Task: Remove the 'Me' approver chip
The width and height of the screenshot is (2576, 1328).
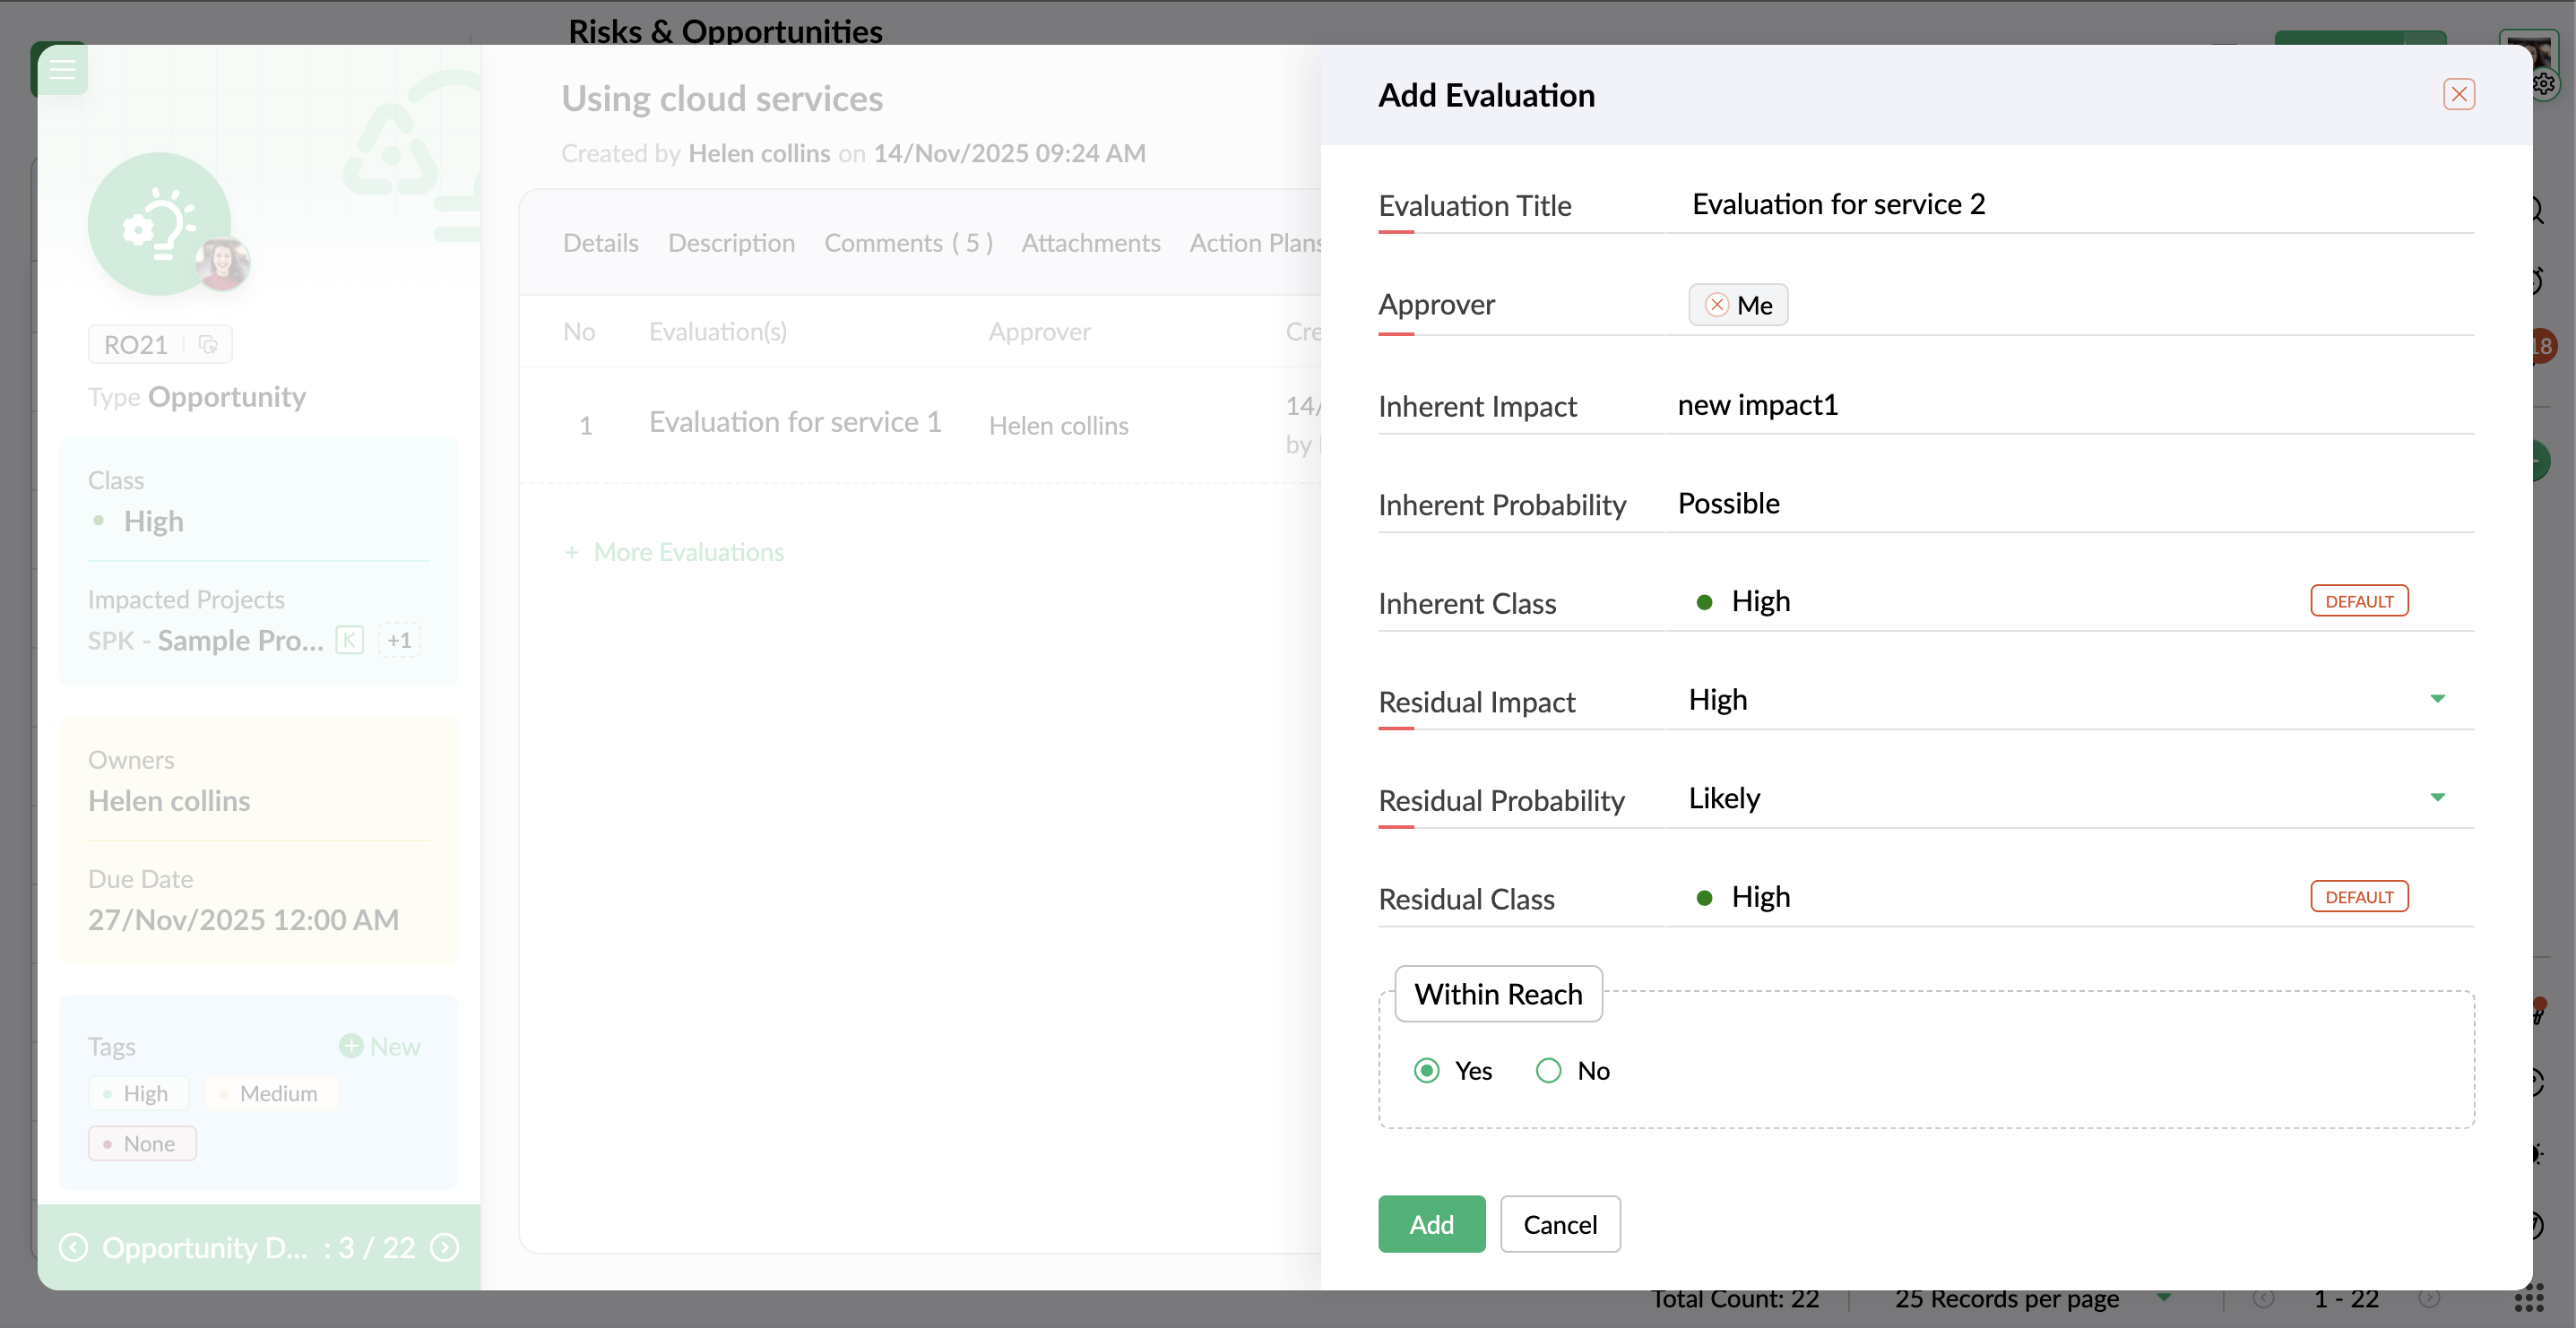Action: 1717,305
